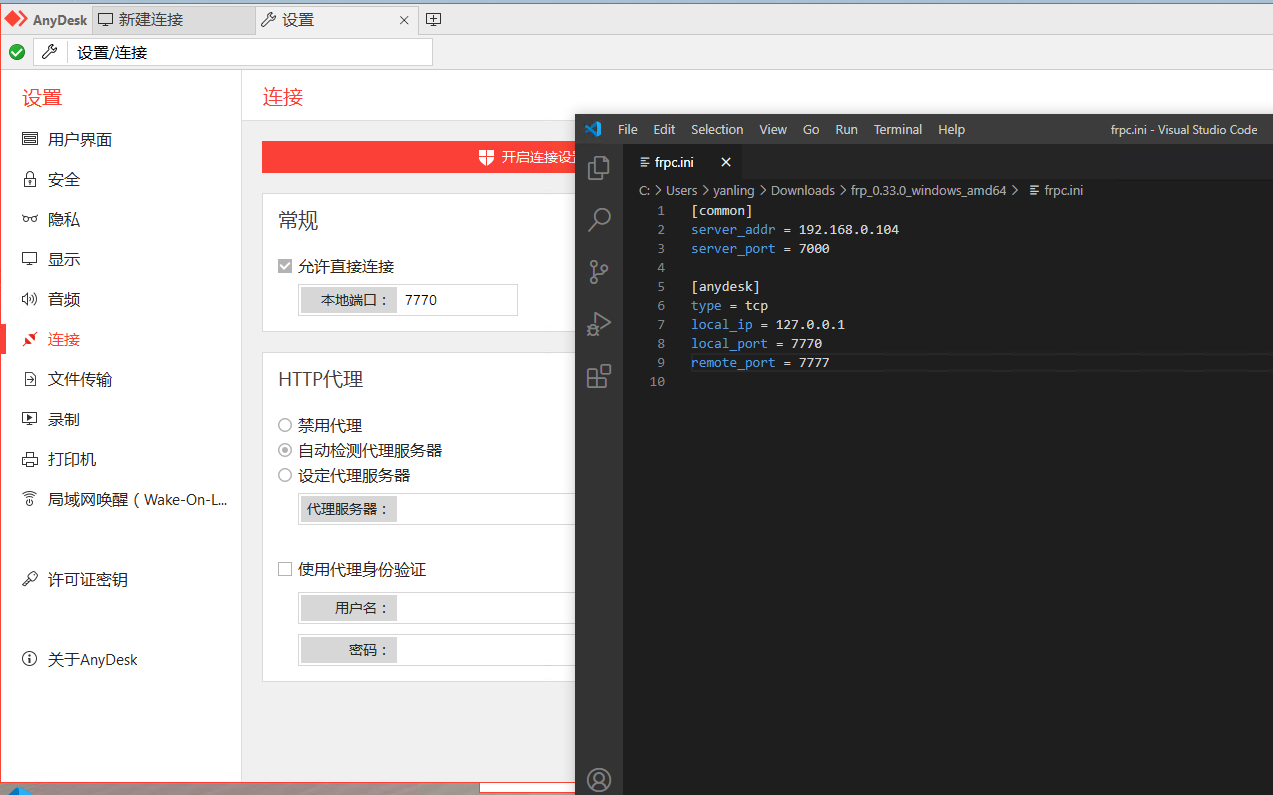Open the Search panel in VS Code
1273x795 pixels.
coord(598,220)
